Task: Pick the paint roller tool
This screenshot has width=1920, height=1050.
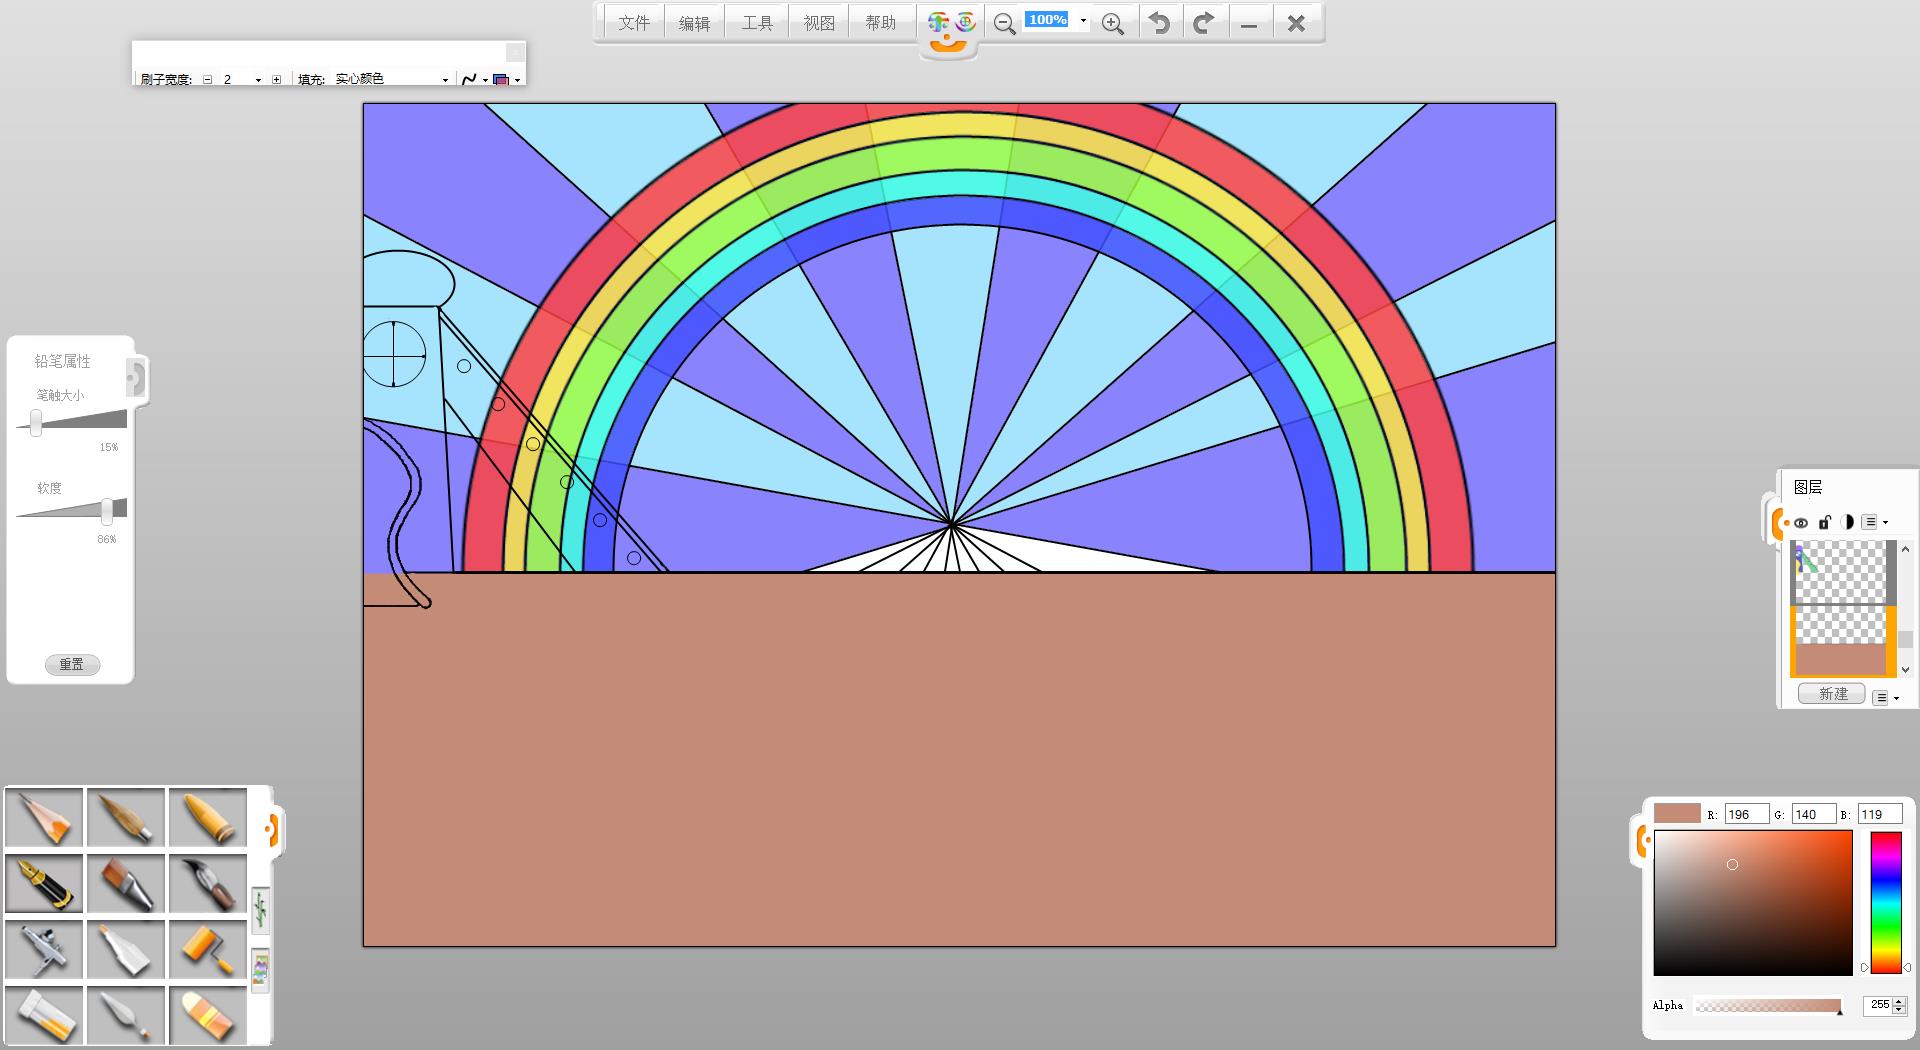Action: click(208, 949)
